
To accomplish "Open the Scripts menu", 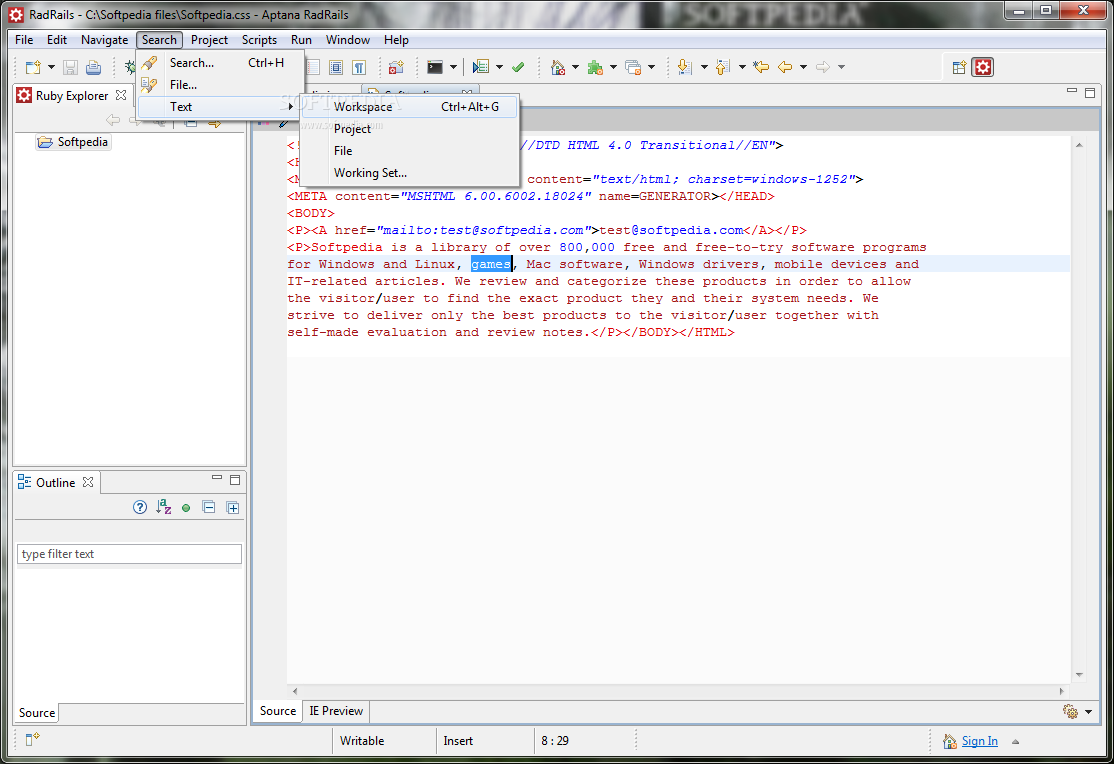I will (259, 40).
